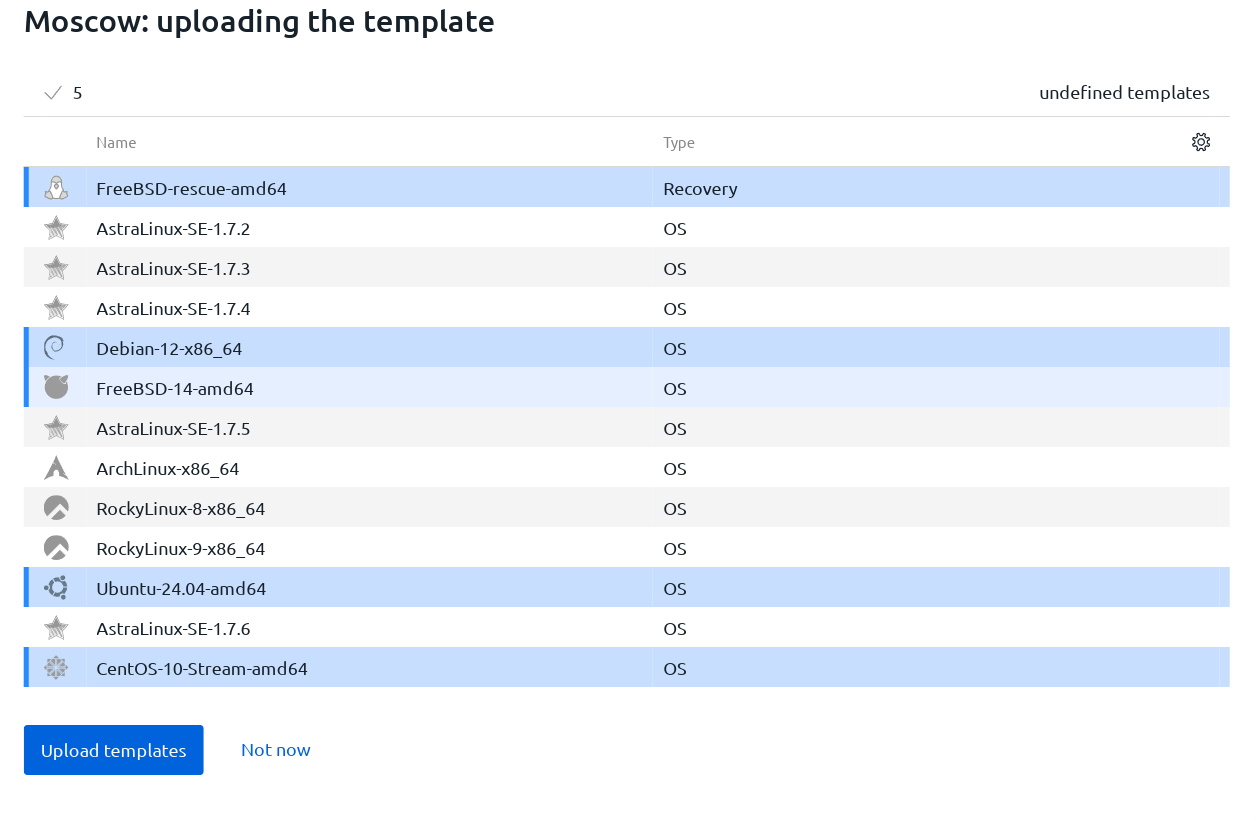Select the AstraLinux-SE-1.7.6 template row
Viewport: 1256px width, 821px height.
point(400,628)
